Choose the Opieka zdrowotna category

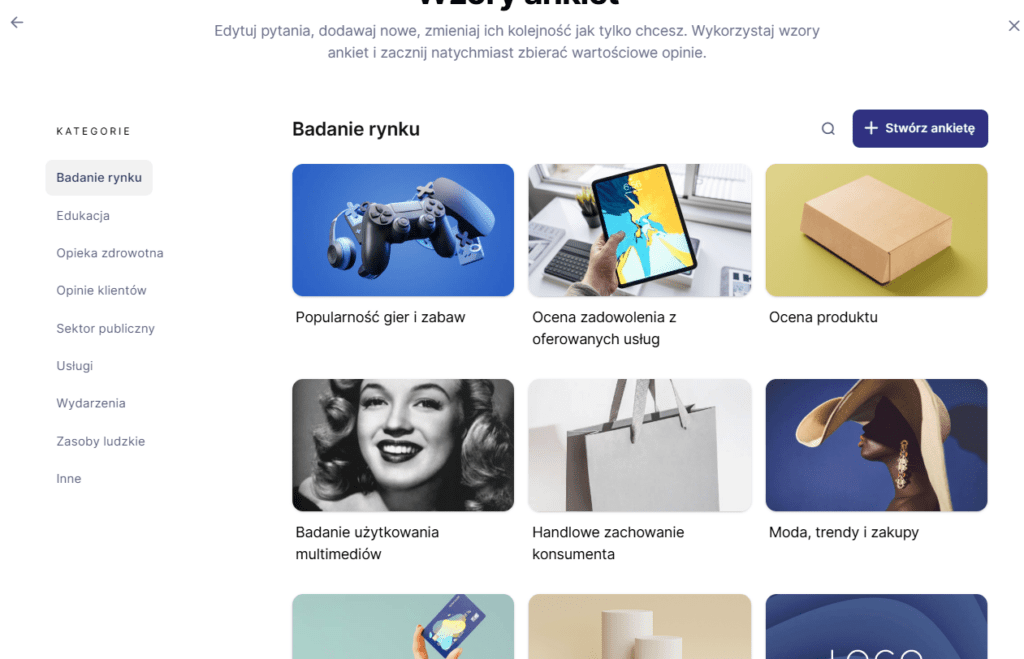point(110,253)
